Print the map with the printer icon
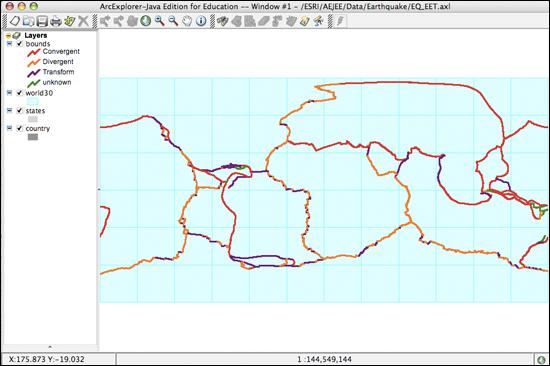The height and width of the screenshot is (366, 550). (56, 21)
